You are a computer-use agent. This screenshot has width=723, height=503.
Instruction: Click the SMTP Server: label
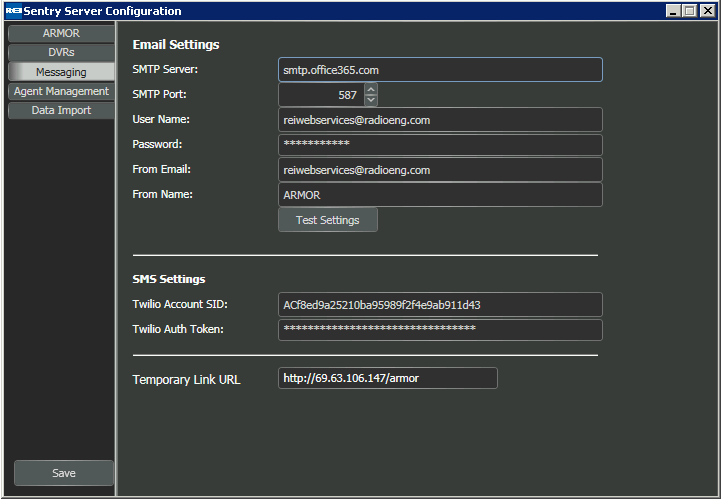pos(165,70)
